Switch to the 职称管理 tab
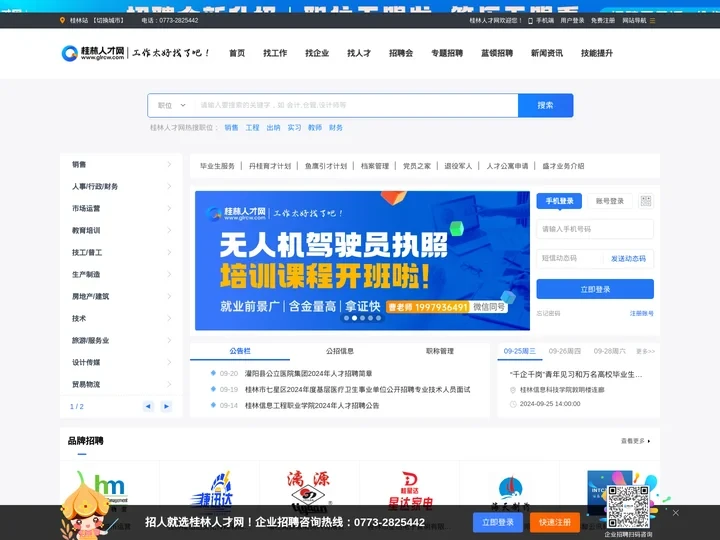 439,351
